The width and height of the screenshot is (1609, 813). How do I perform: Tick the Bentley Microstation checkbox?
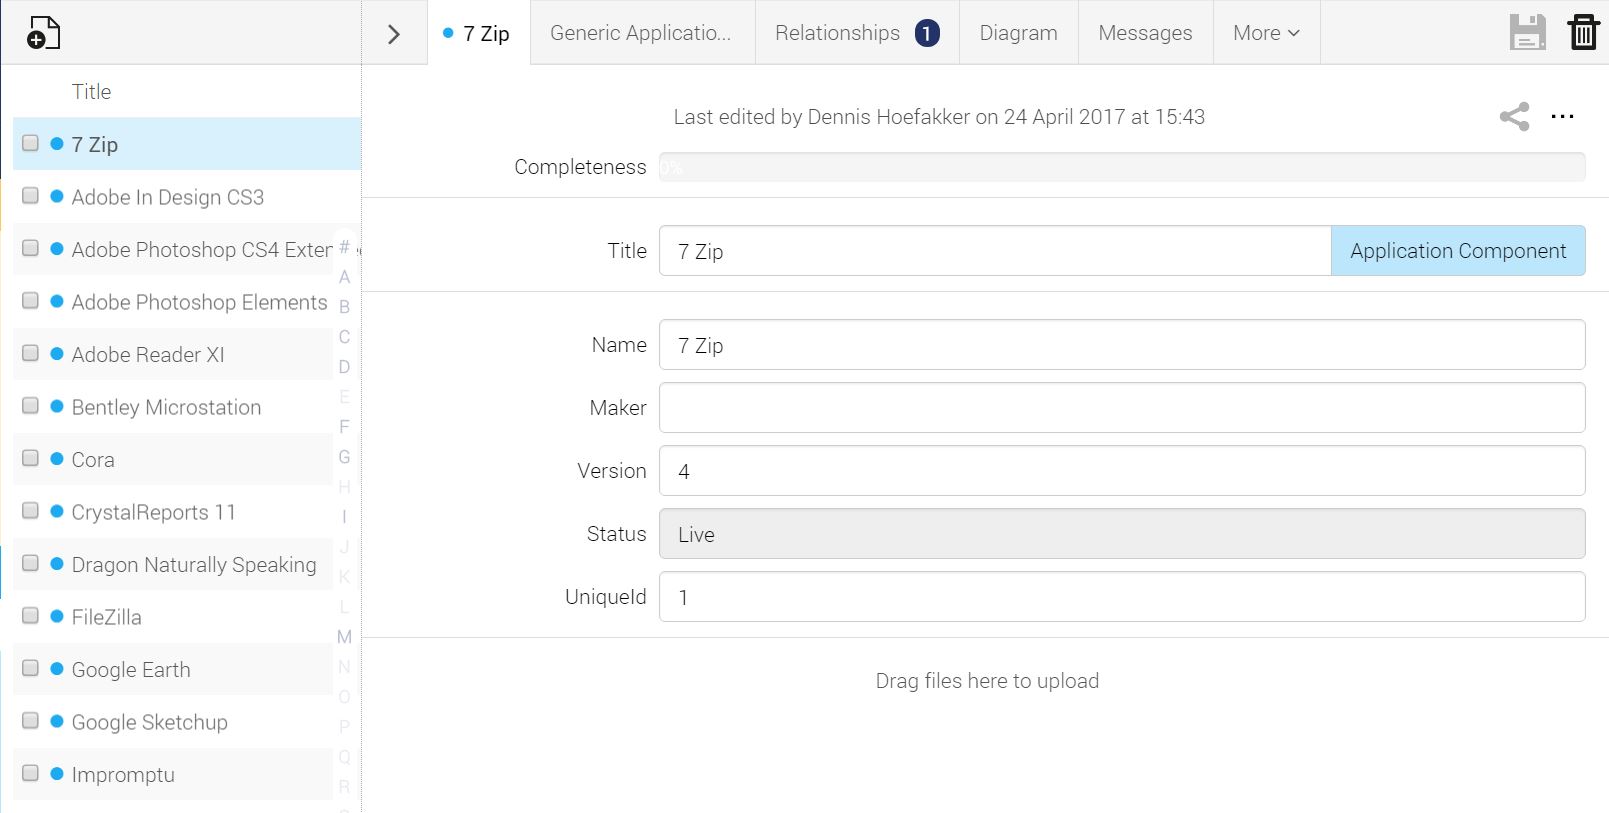31,406
